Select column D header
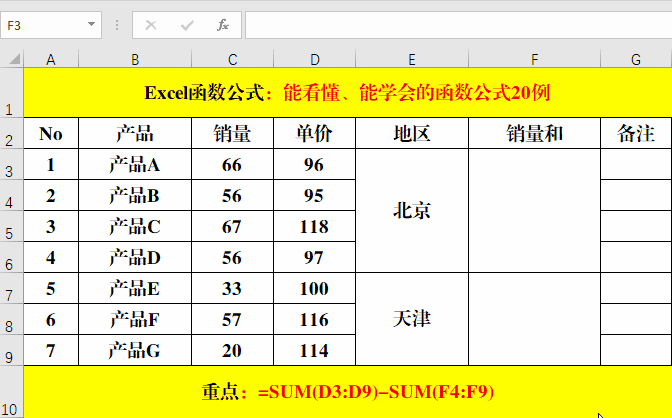This screenshot has width=672, height=418. (315, 59)
